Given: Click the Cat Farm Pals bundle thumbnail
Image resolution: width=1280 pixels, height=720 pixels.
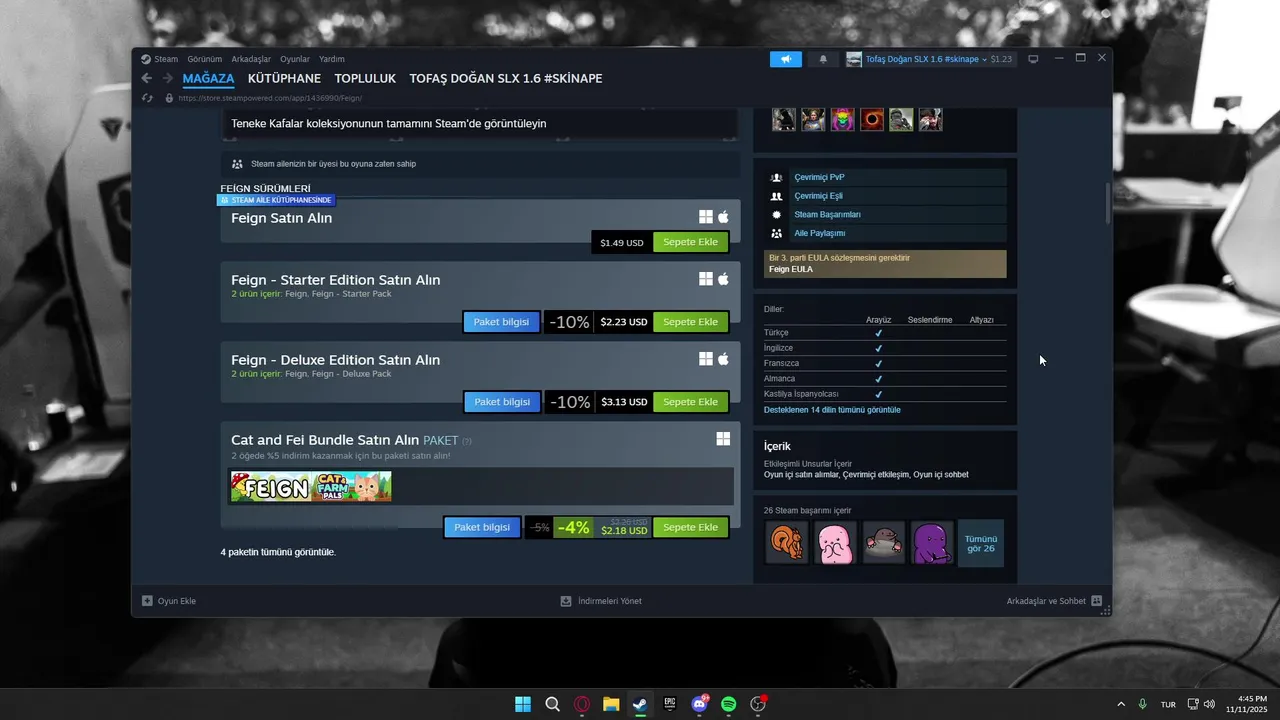Looking at the screenshot, I should click(x=352, y=486).
